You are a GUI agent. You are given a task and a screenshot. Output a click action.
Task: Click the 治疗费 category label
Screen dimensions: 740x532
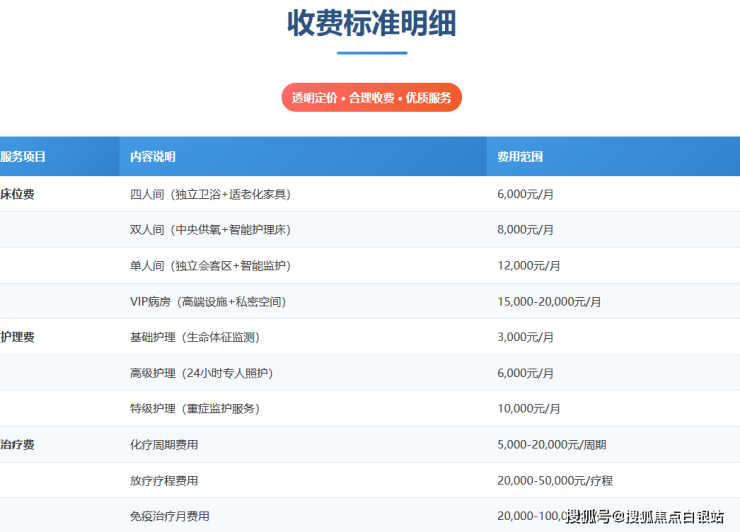[x=18, y=444]
